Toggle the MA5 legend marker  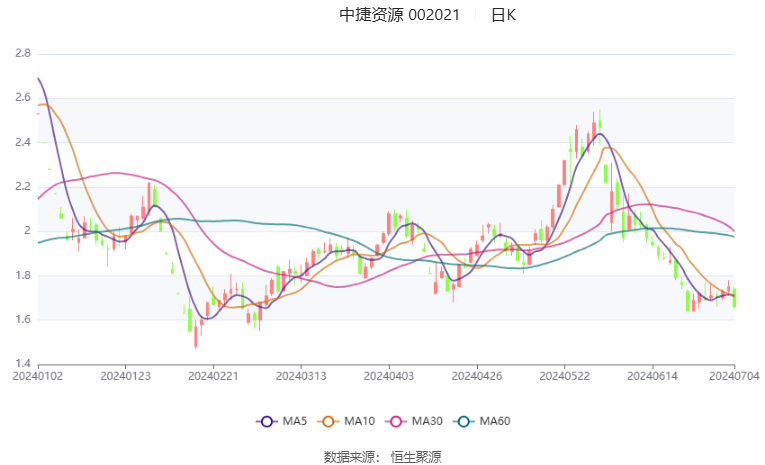(x=282, y=421)
